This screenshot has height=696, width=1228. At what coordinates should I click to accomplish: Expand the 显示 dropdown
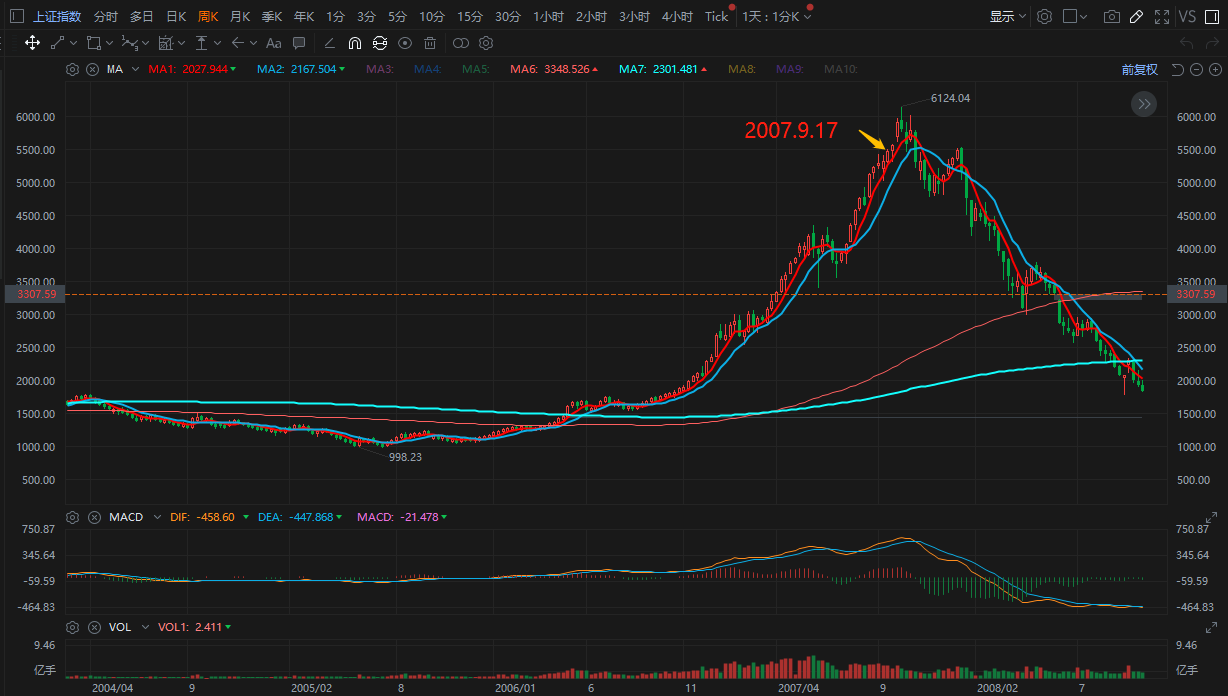(1008, 17)
